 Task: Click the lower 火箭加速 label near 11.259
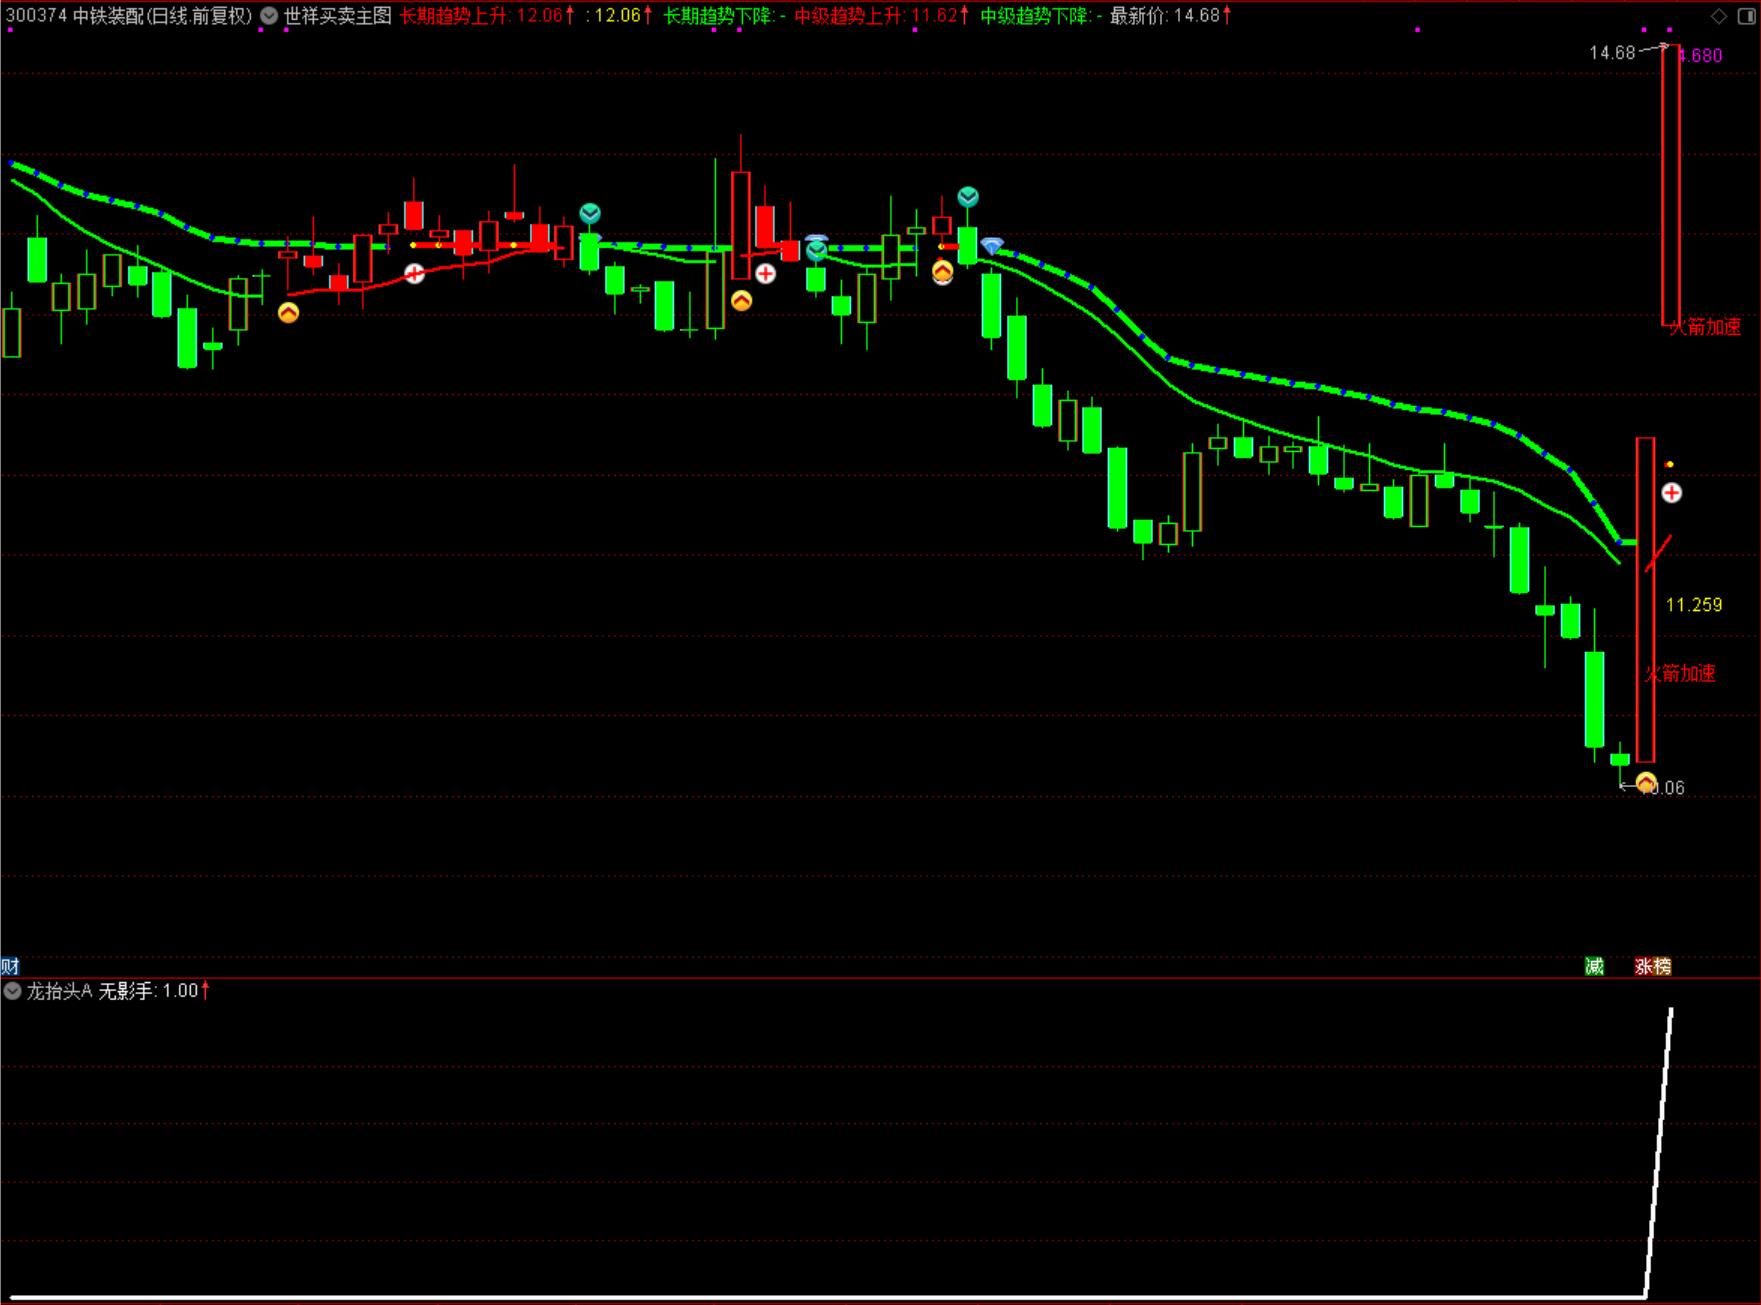coord(1680,673)
